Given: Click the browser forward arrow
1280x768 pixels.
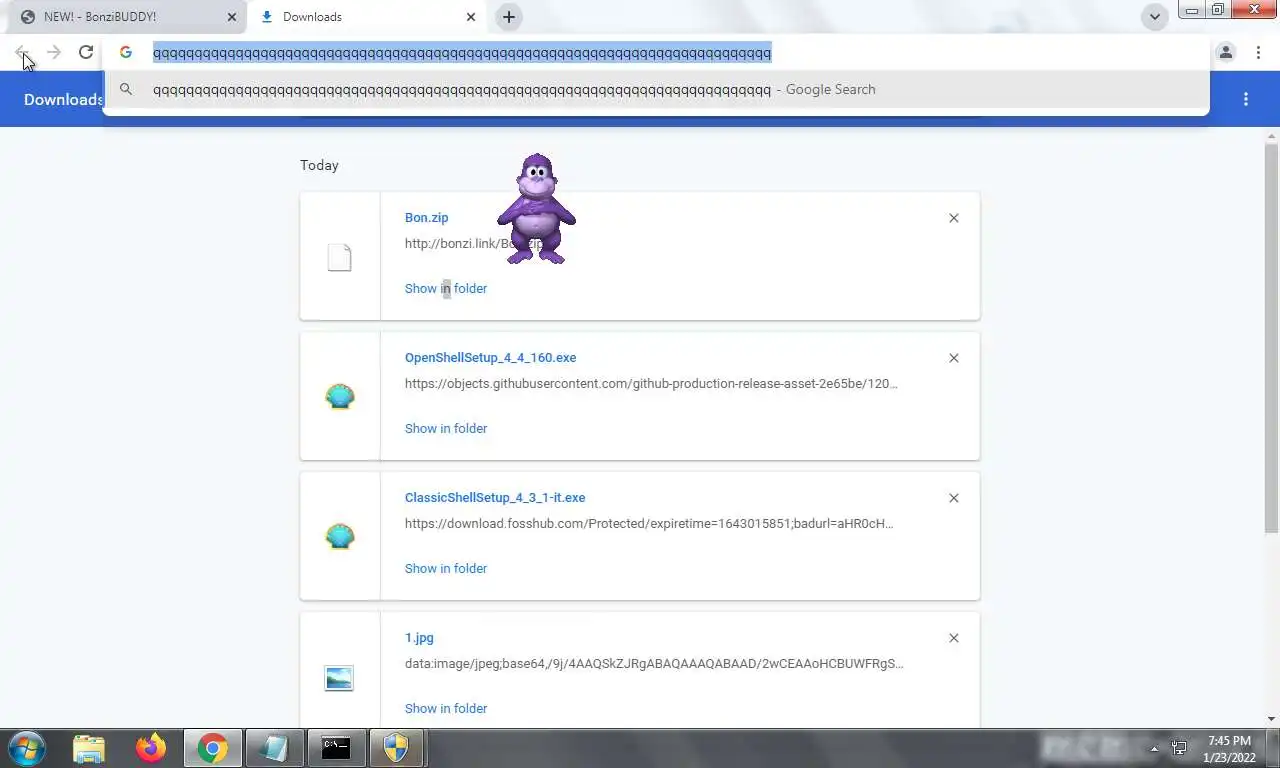Looking at the screenshot, I should click(x=54, y=53).
